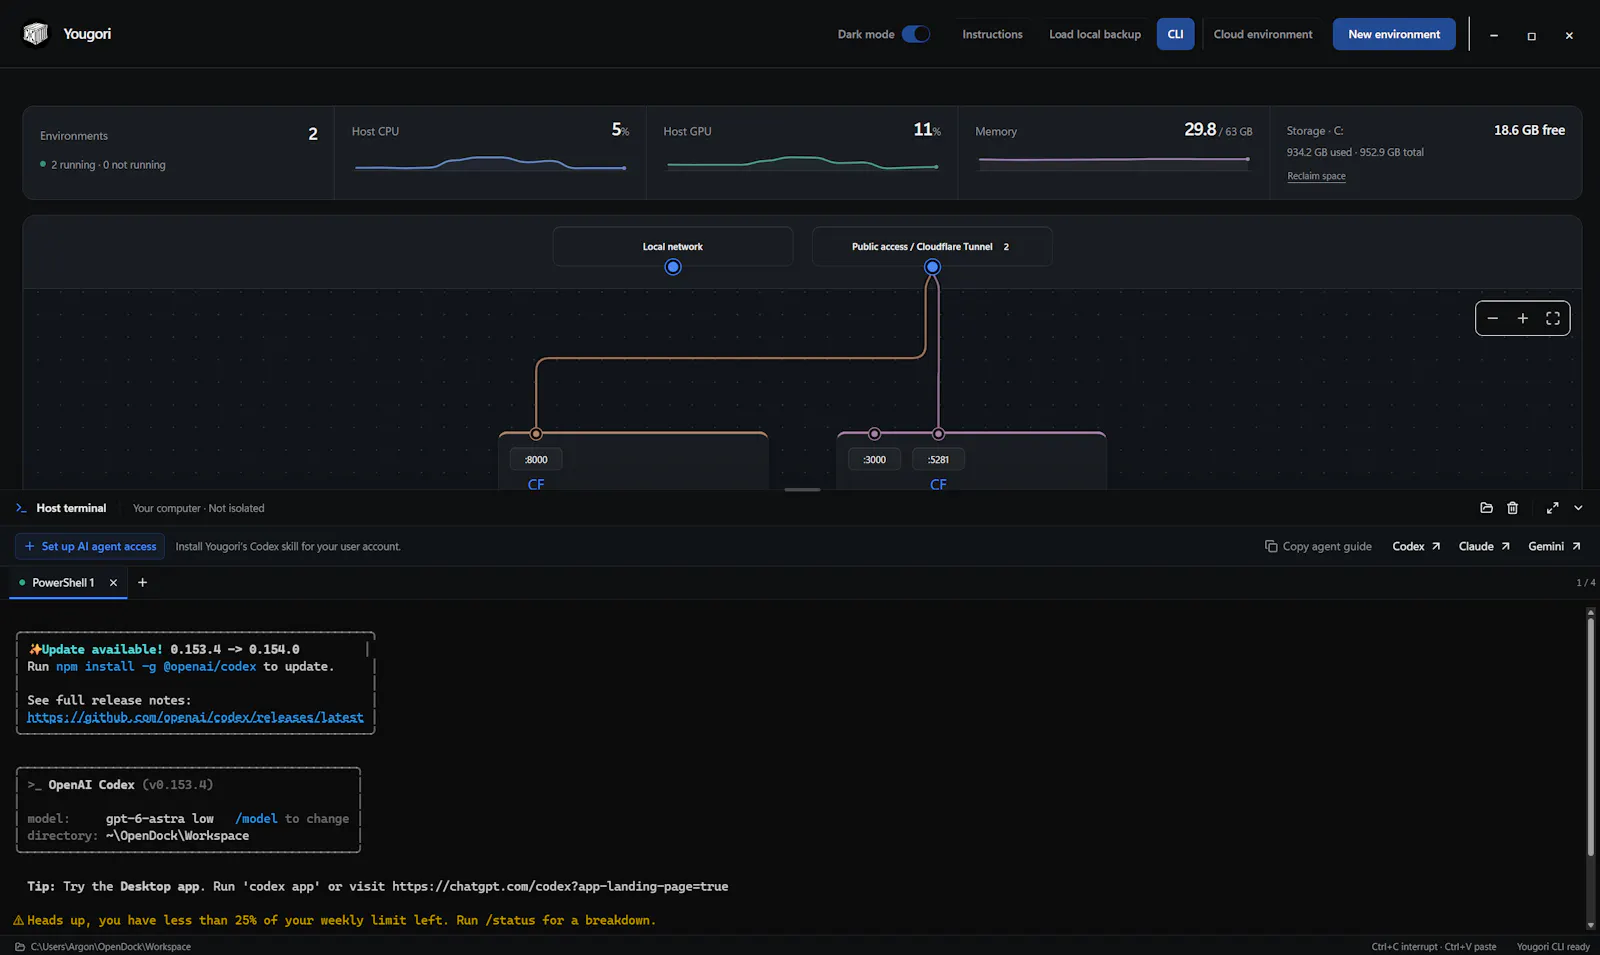Open the Codex external link
This screenshot has width=1600, height=955.
[x=1416, y=546]
